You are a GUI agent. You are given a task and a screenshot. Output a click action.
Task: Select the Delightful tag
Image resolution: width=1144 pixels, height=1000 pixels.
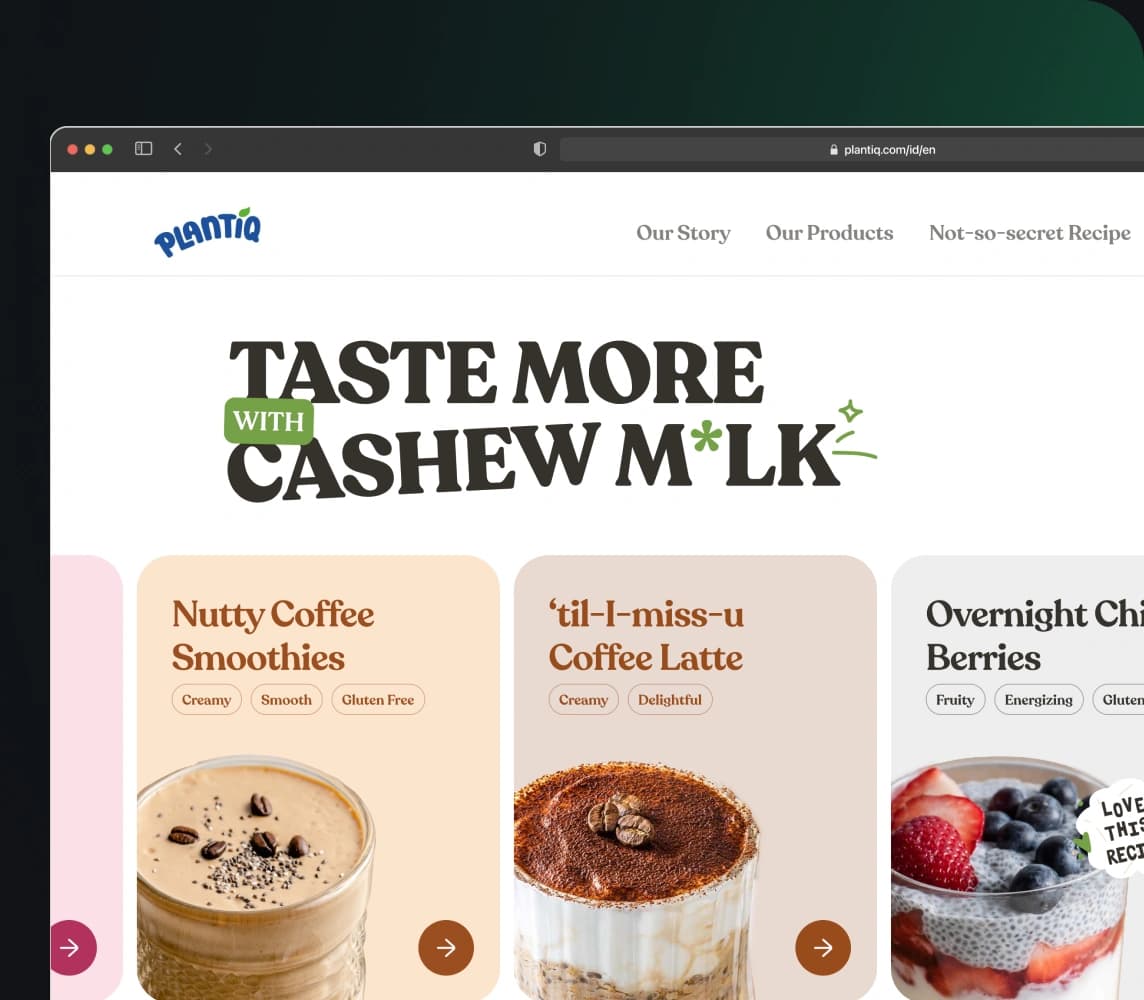[670, 699]
